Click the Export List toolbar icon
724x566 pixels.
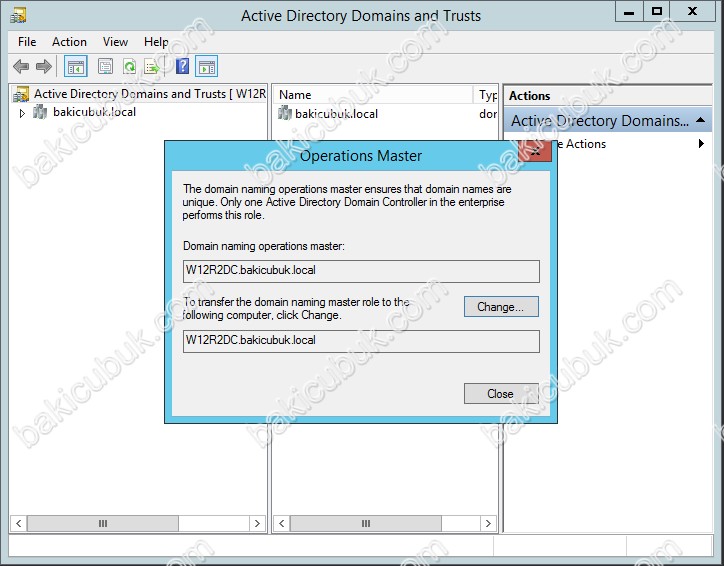(152, 67)
